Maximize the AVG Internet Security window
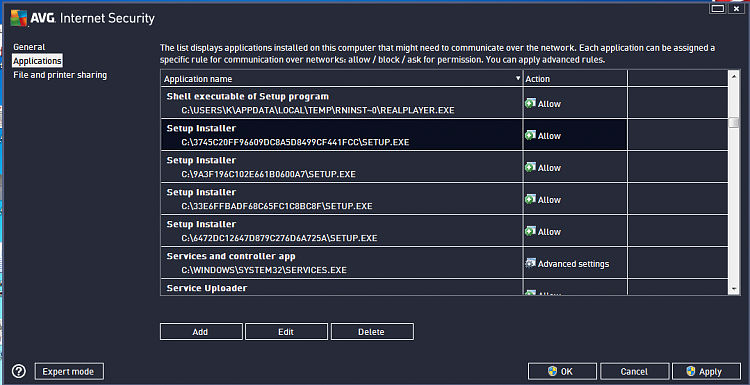 pyautogui.click(x=717, y=8)
